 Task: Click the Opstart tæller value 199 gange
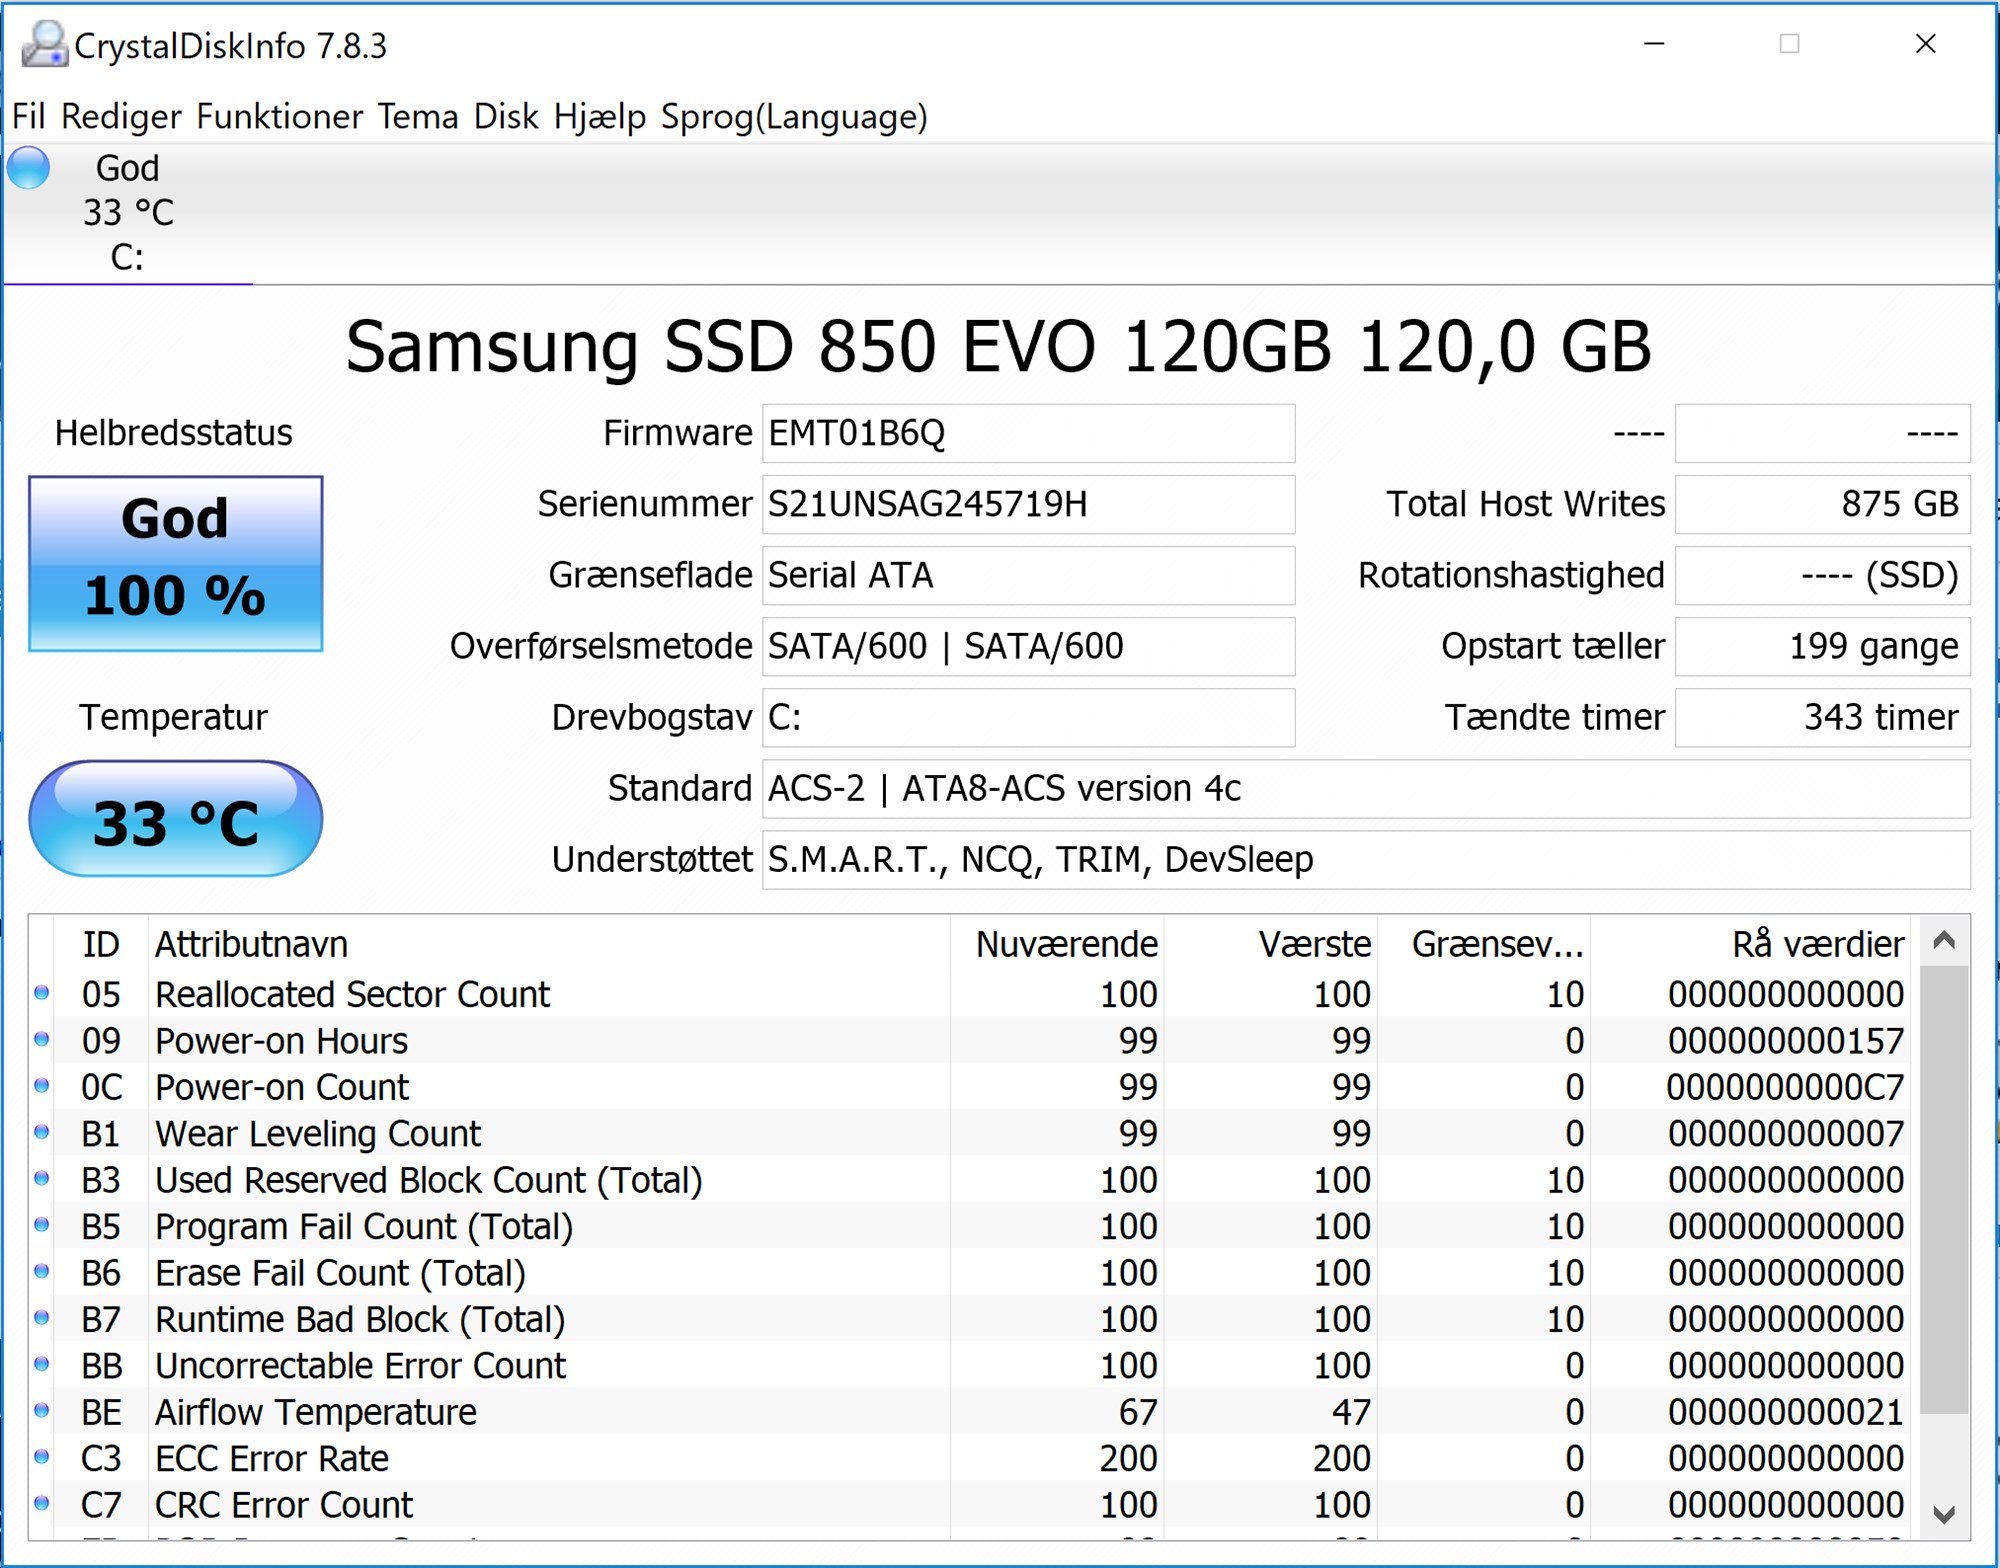pyautogui.click(x=1823, y=647)
